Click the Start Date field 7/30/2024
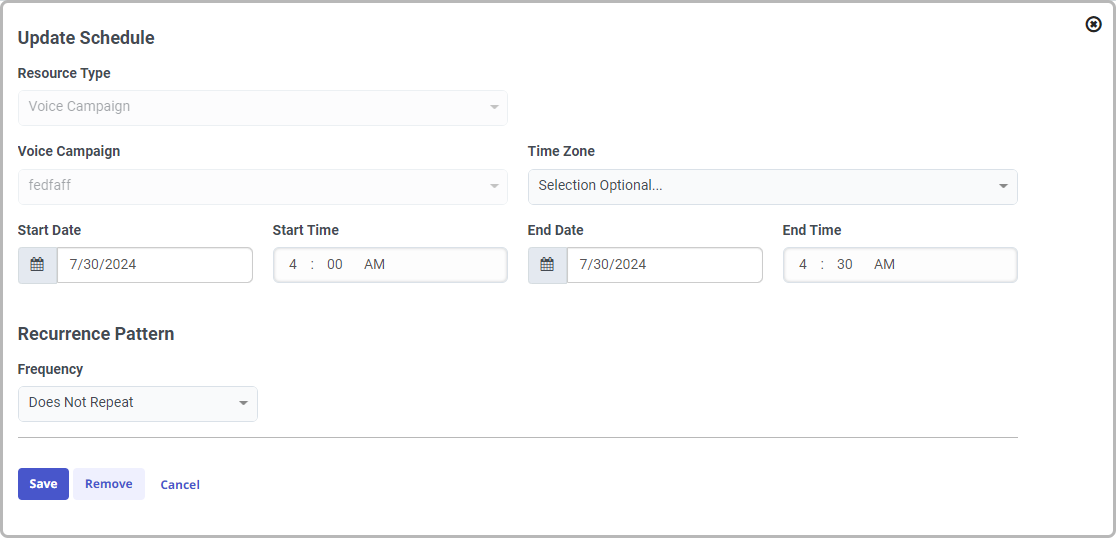Image resolution: width=1116 pixels, height=538 pixels. click(154, 265)
